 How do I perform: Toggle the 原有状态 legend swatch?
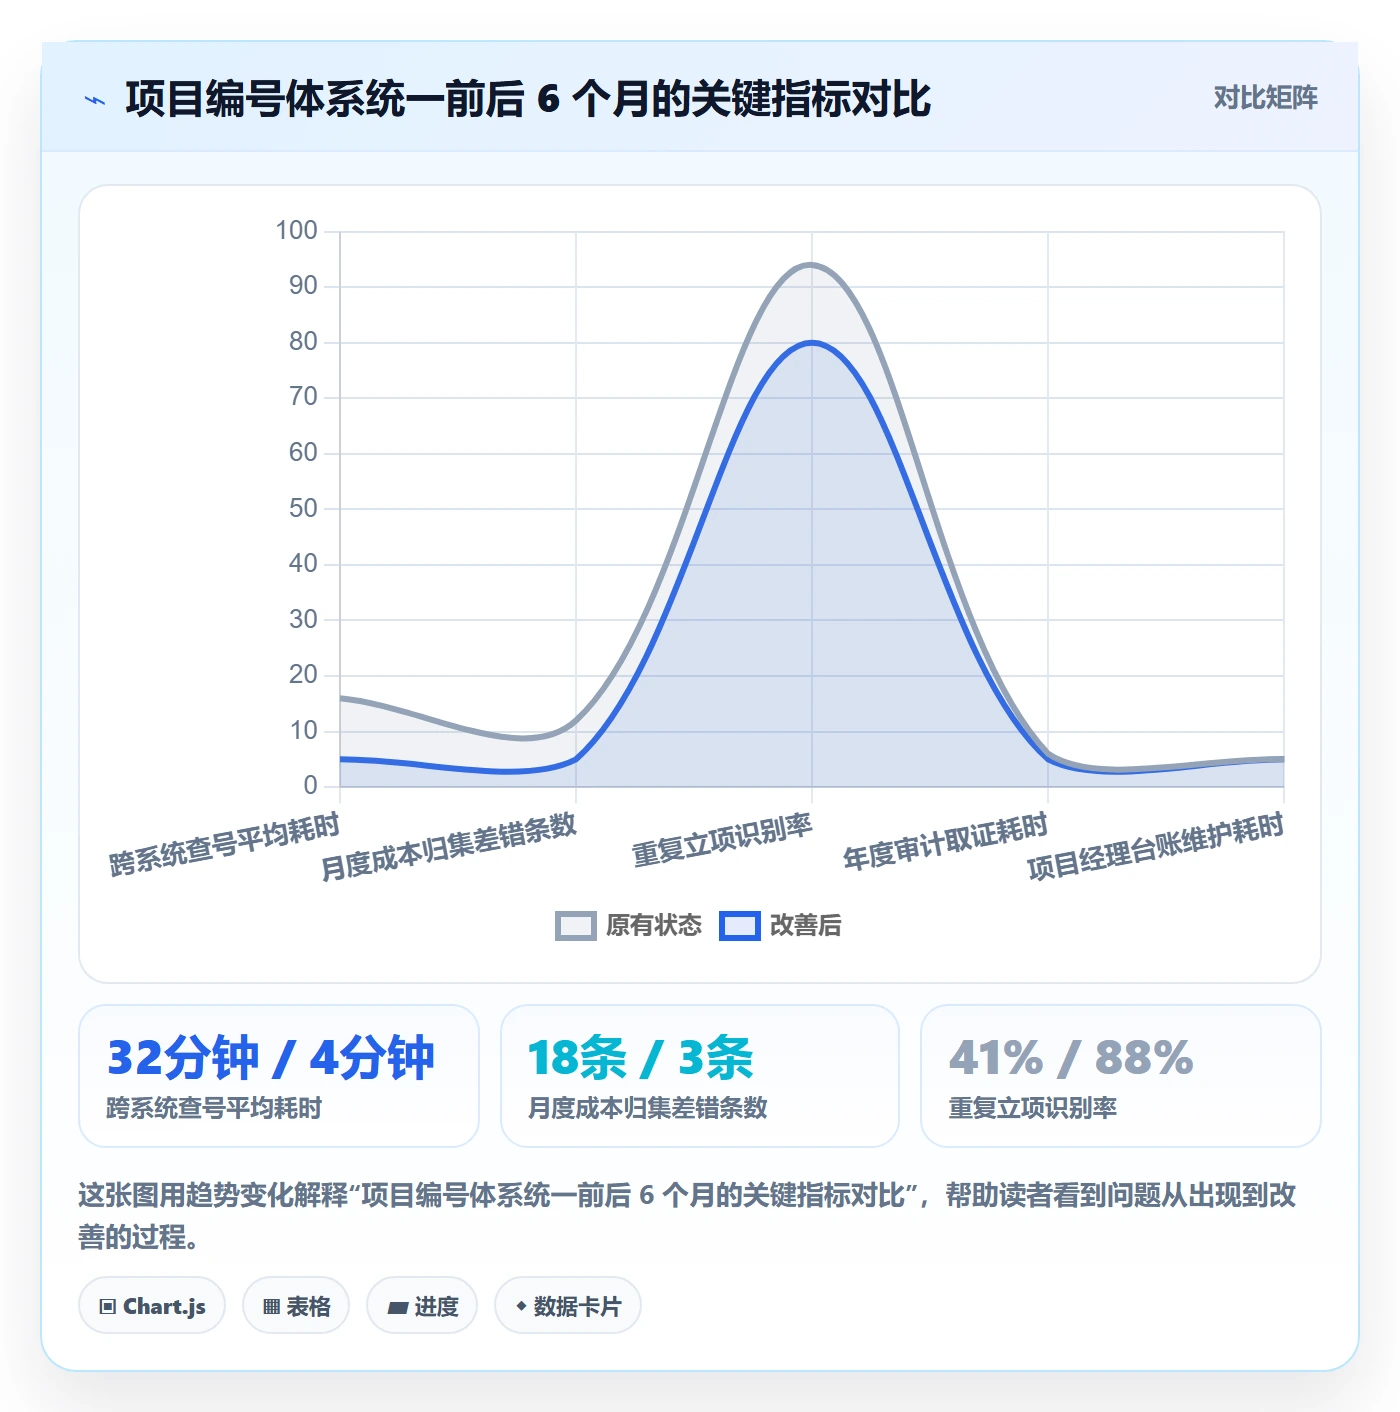point(576,926)
